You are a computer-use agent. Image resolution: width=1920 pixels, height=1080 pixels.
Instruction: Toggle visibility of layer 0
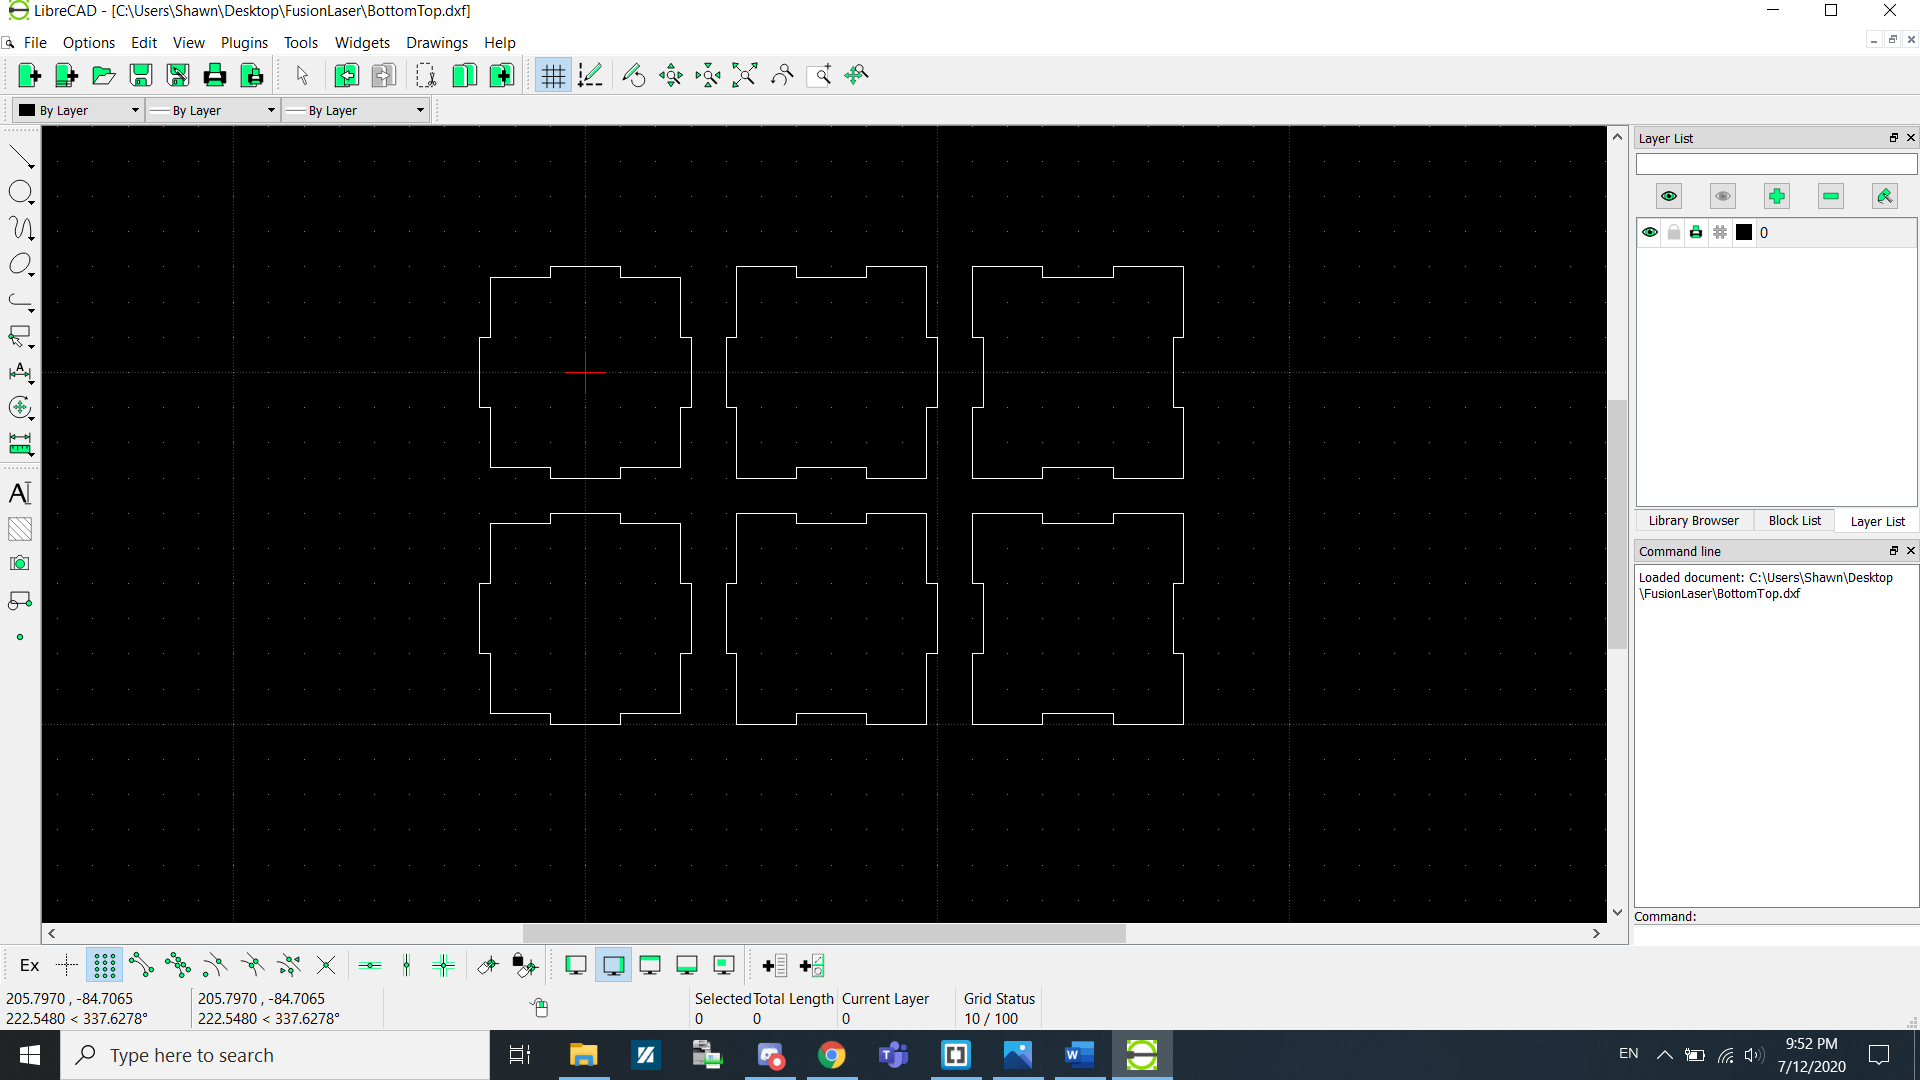tap(1650, 233)
